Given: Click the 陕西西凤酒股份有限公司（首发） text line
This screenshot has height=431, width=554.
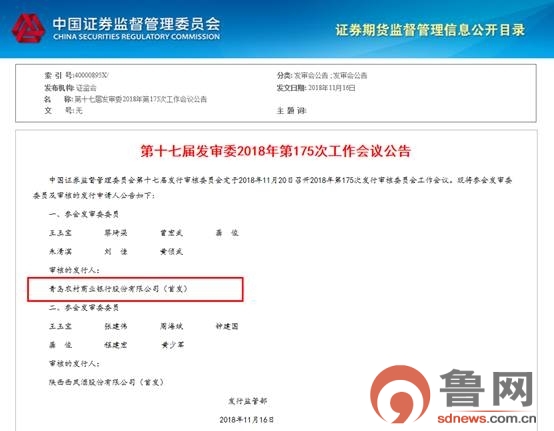Looking at the screenshot, I should coord(106,382).
